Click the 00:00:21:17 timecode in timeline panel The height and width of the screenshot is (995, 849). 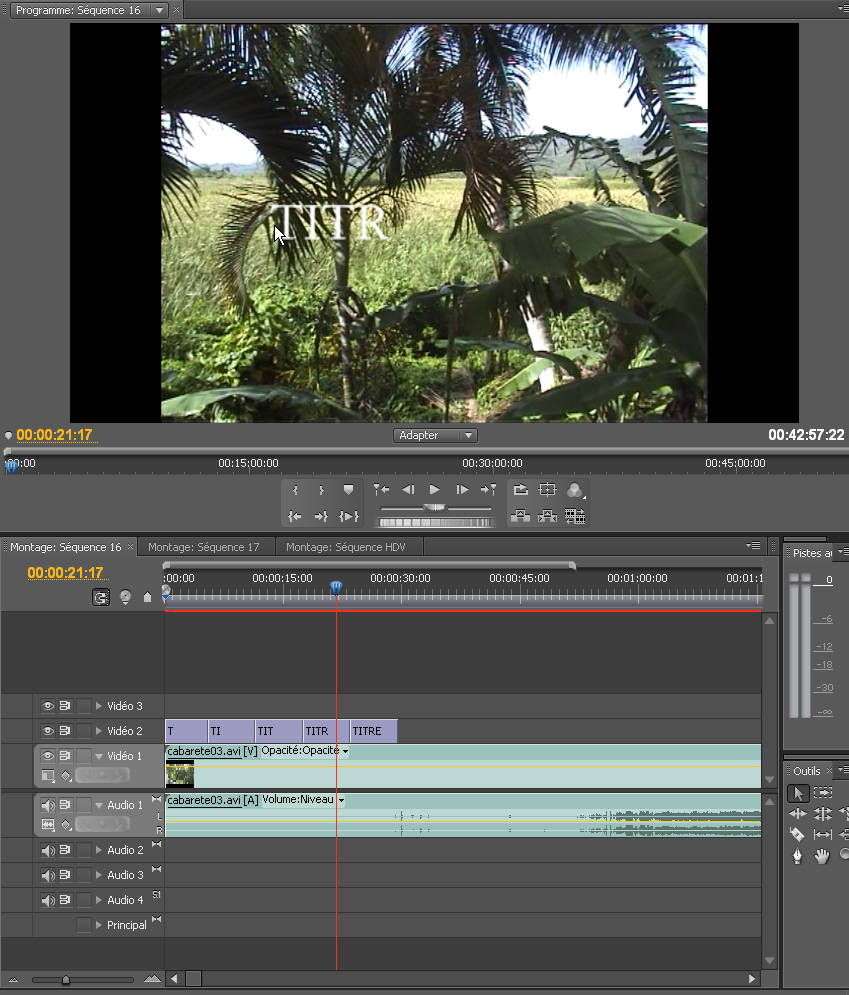tap(65, 573)
